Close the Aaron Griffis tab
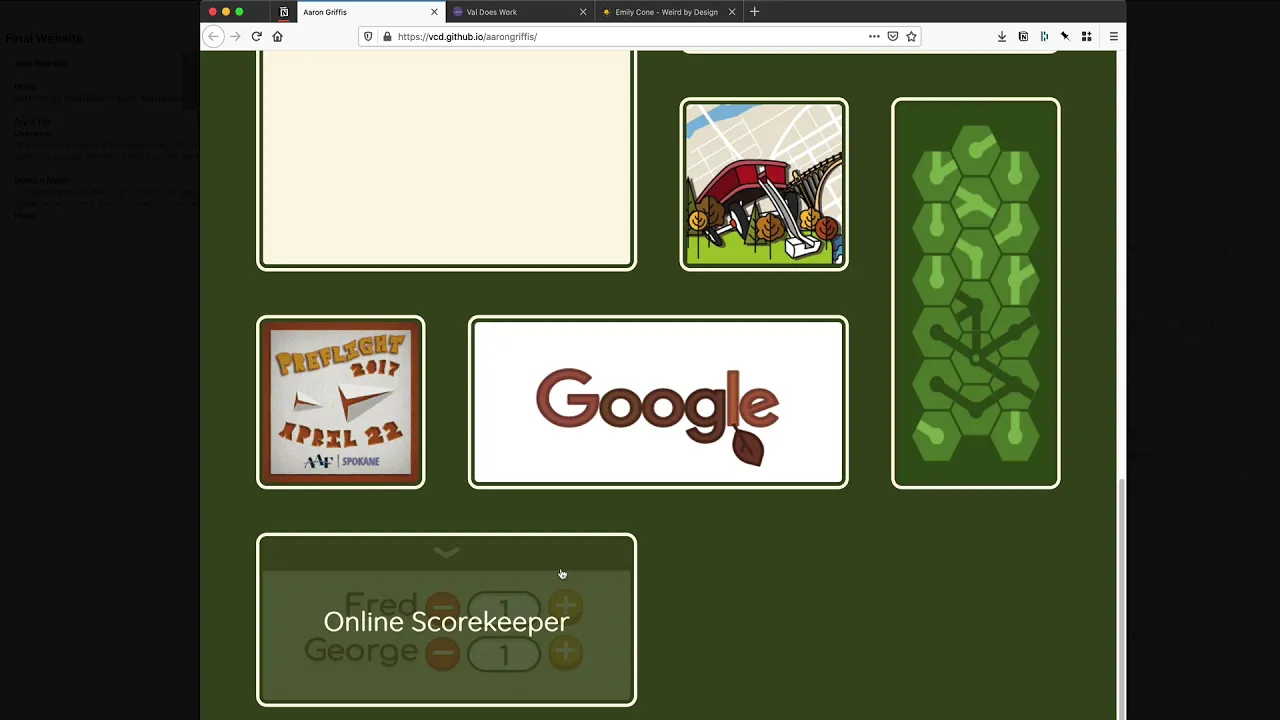The image size is (1280, 720). click(x=434, y=12)
